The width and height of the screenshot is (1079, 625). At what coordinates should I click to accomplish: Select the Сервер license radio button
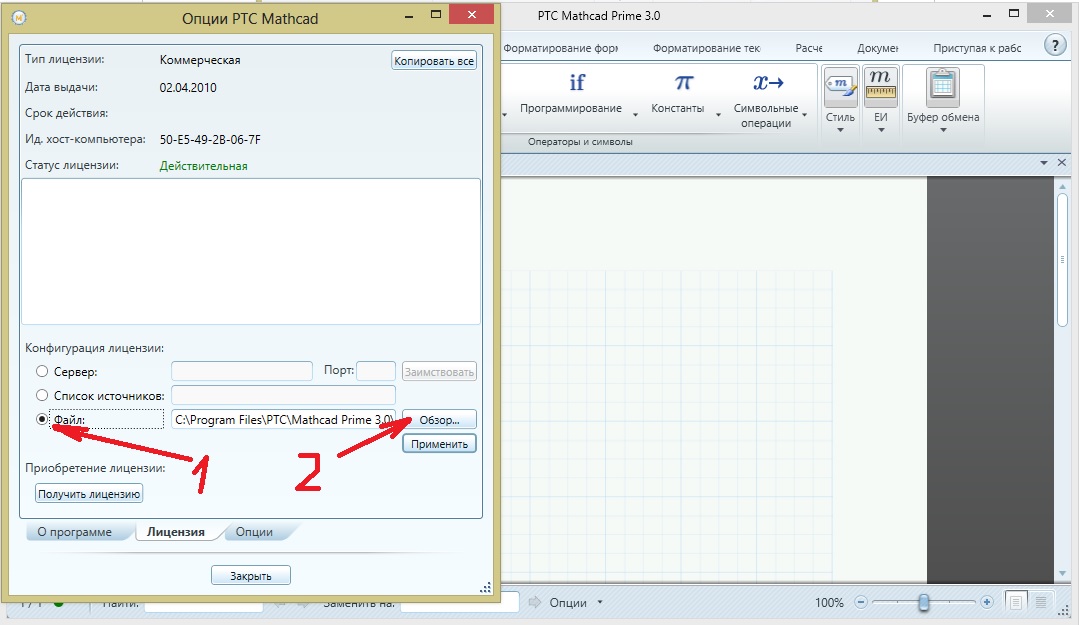(42, 371)
